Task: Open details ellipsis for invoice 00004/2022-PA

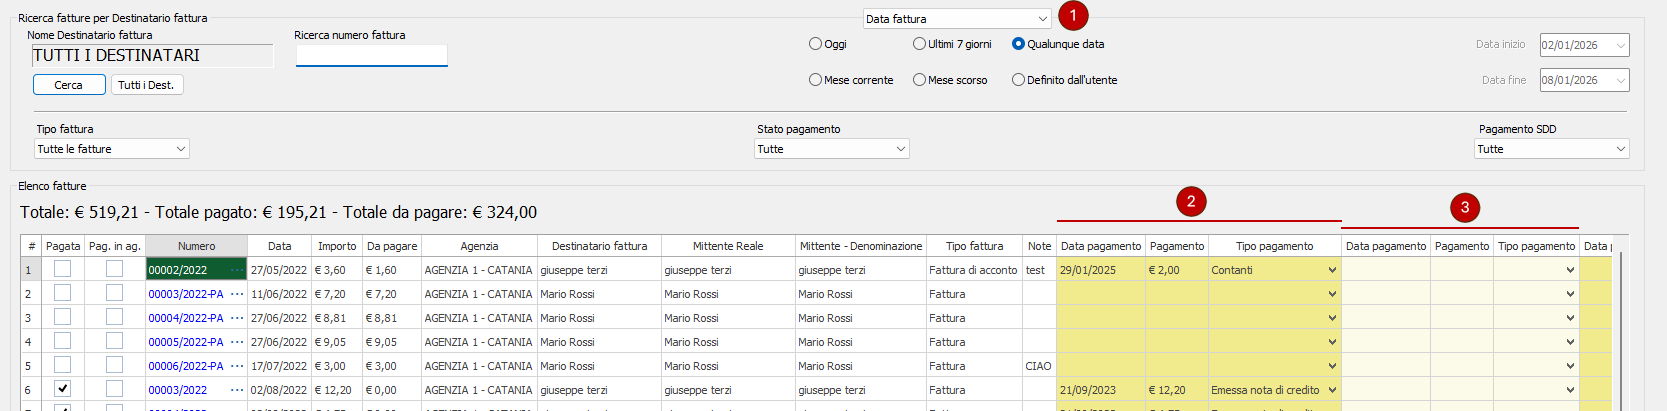Action: 237,318
